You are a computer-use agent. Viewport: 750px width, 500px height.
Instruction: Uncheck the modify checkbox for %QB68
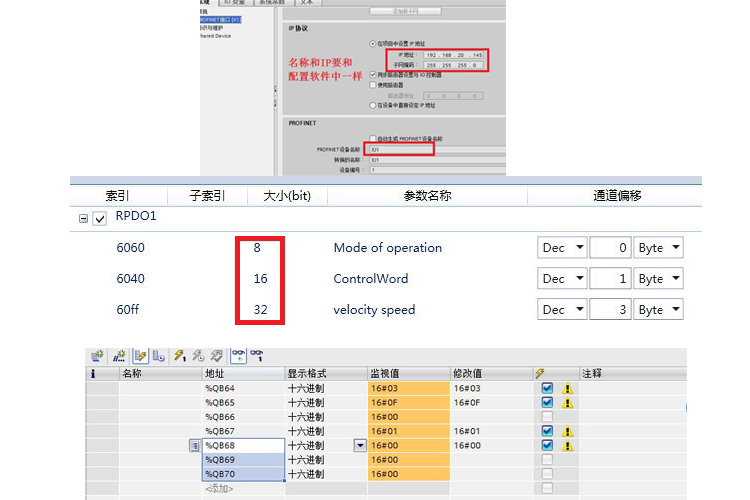548,445
